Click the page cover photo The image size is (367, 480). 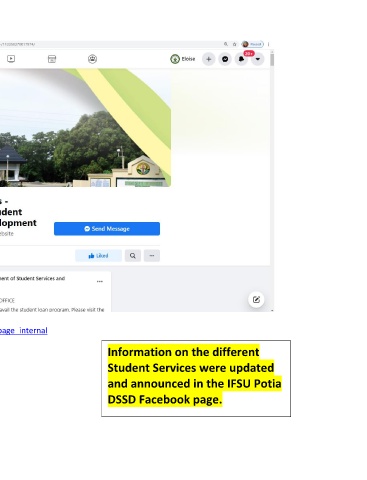[85, 128]
